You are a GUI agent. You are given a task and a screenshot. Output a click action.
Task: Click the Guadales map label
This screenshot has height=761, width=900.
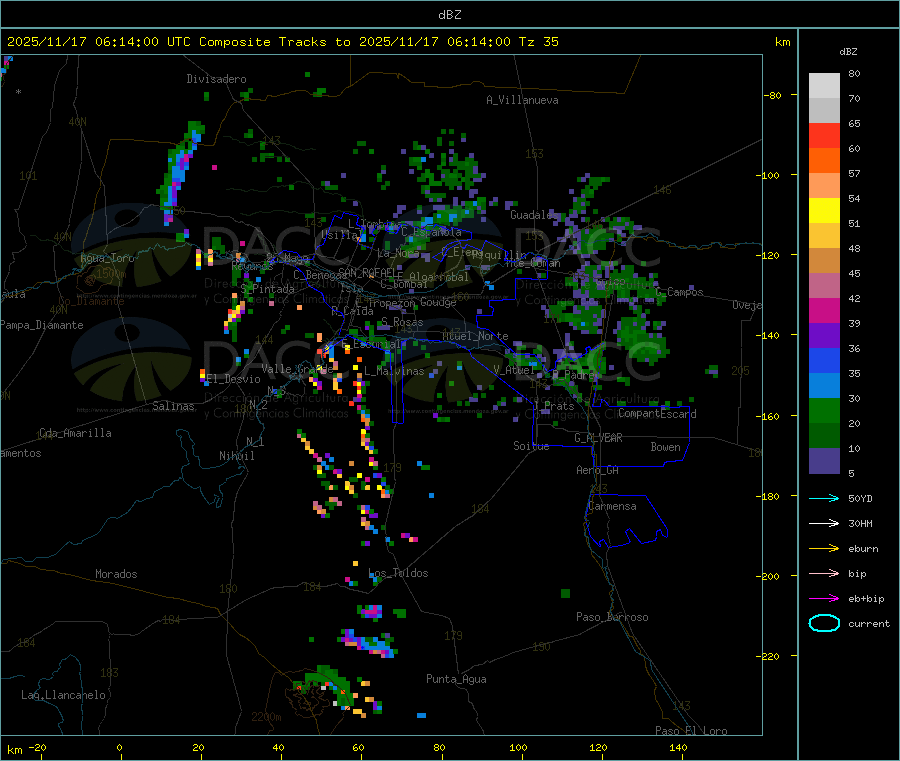533,215
